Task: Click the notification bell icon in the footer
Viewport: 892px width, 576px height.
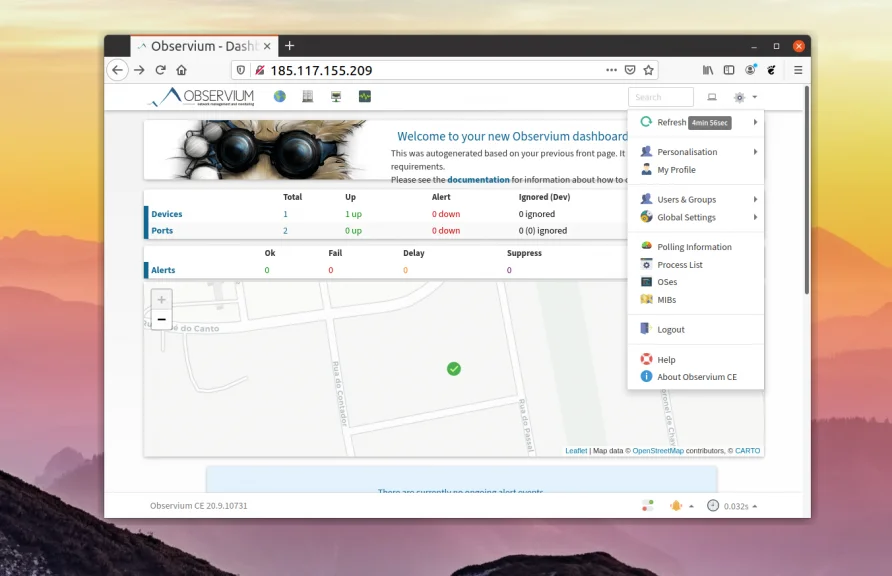Action: (676, 505)
